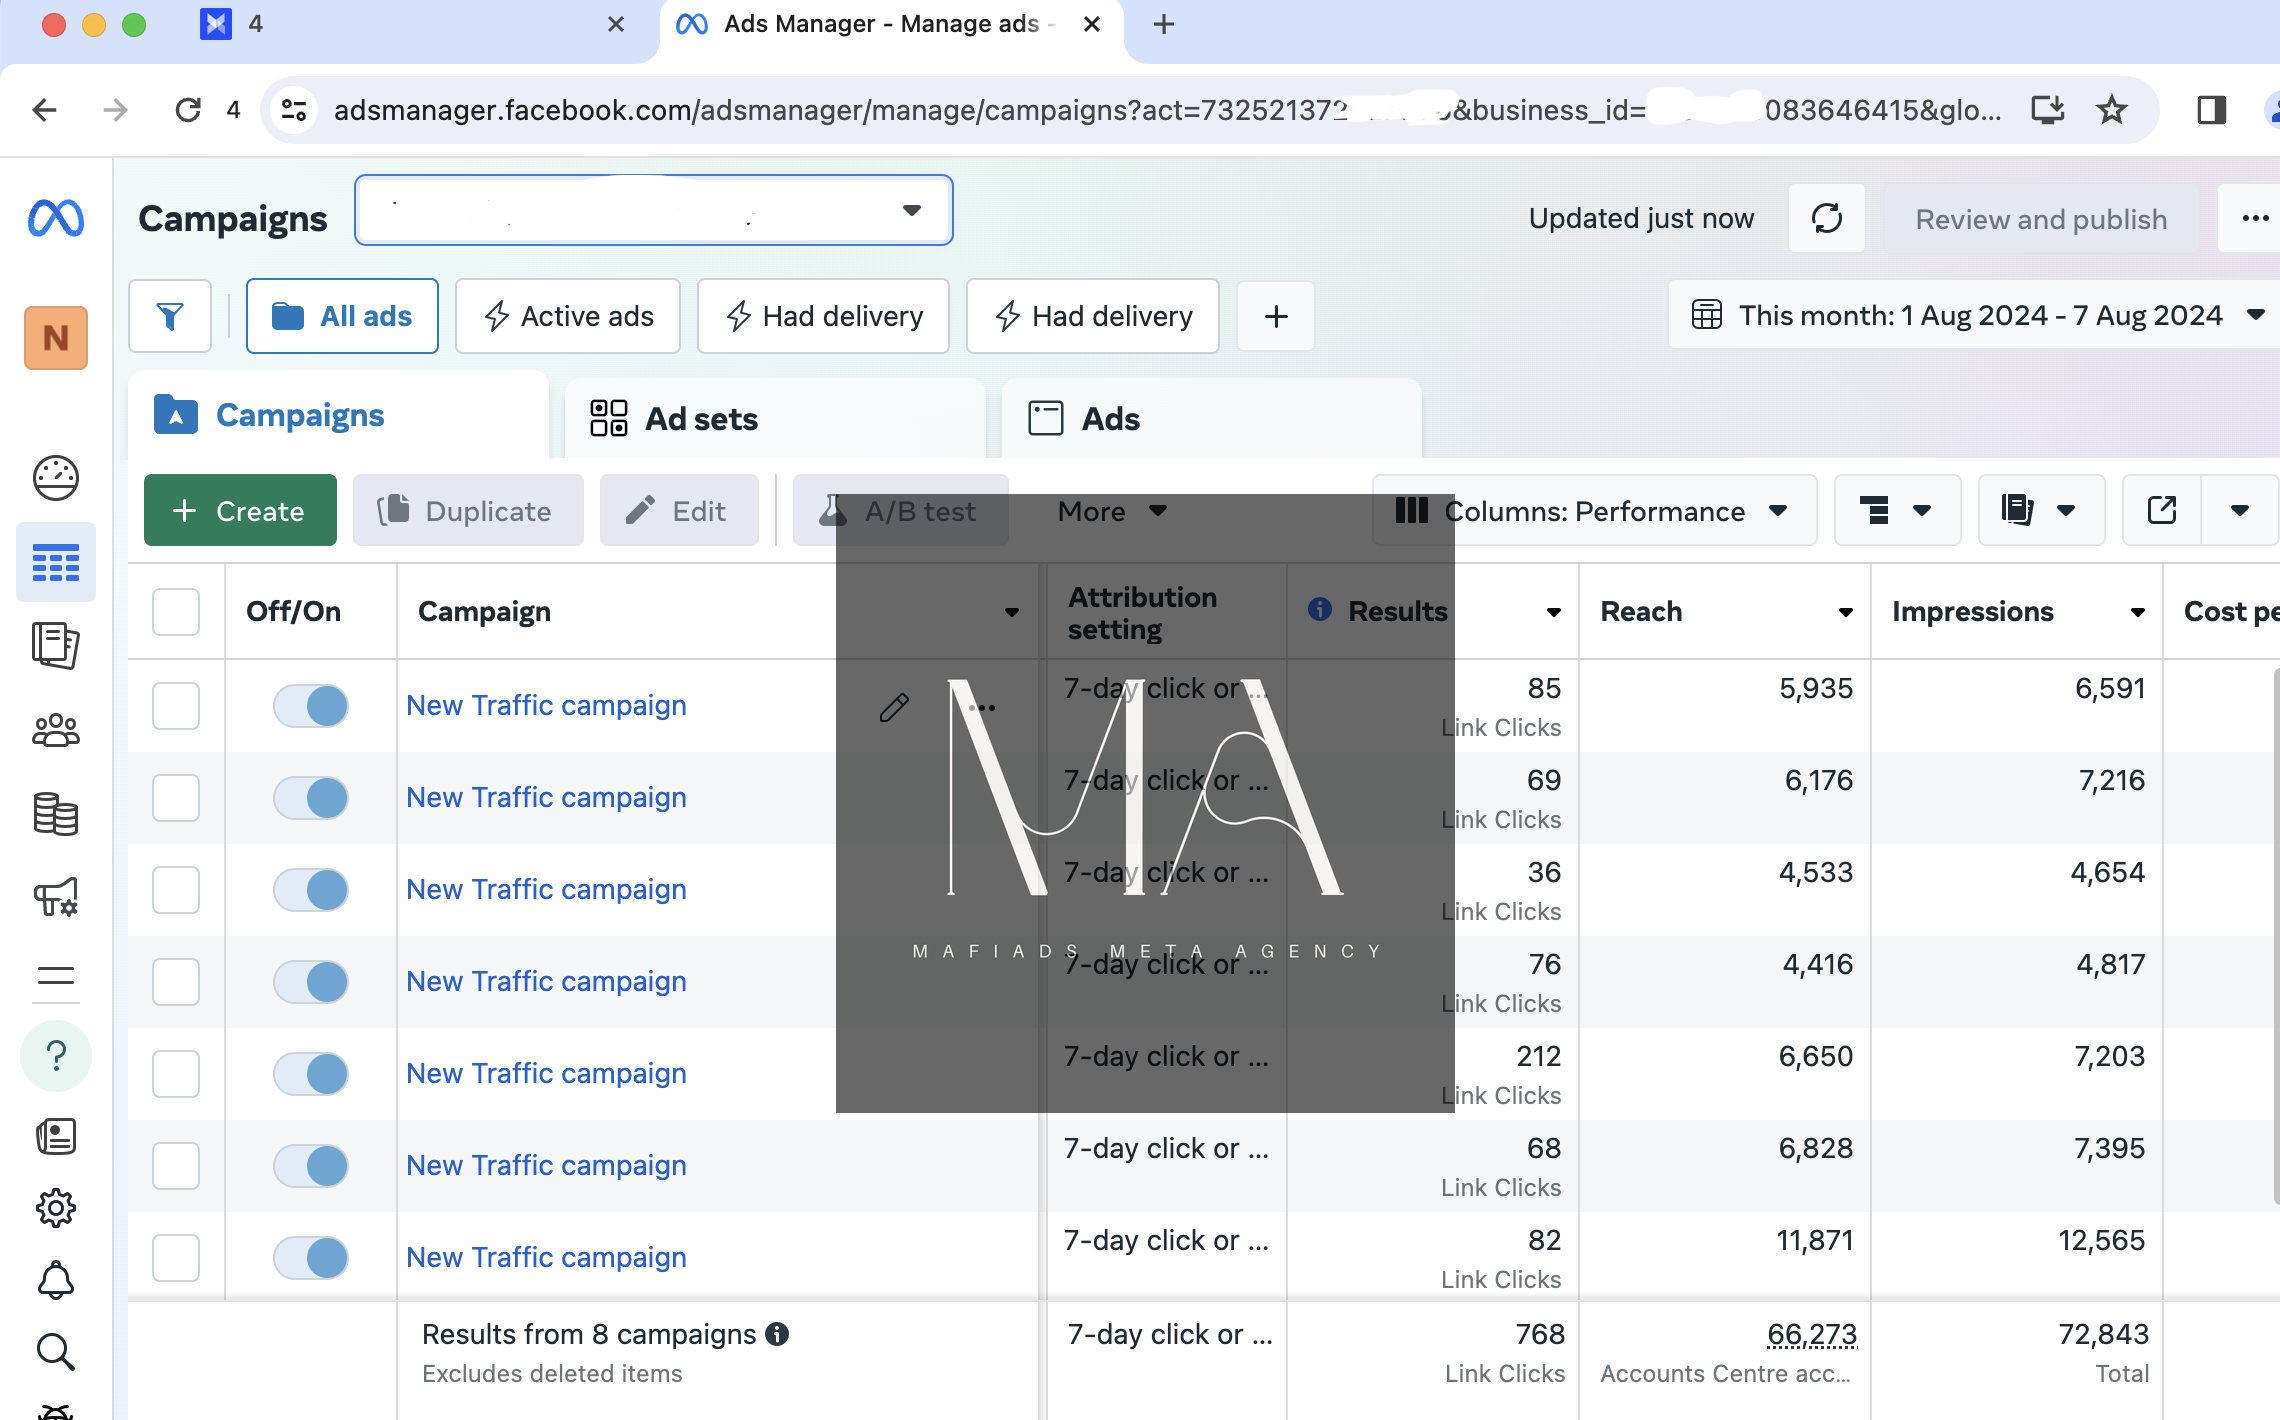Image resolution: width=2280 pixels, height=1420 pixels.
Task: Click the newspaper icon in the sidebar
Action: (x=56, y=1137)
